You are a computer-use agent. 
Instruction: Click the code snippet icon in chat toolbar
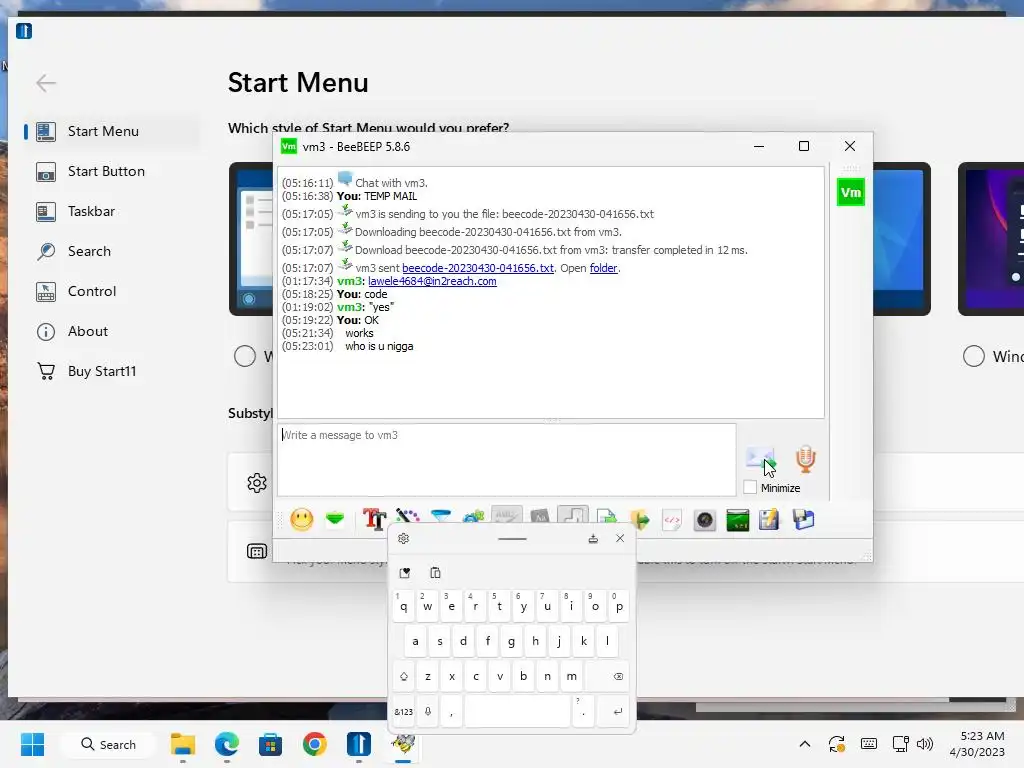[x=672, y=520]
